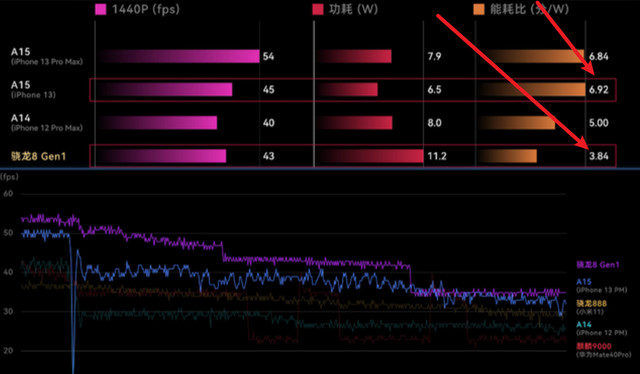
Task: Click the red power bar in iPhone 13 row
Action: click(x=347, y=89)
